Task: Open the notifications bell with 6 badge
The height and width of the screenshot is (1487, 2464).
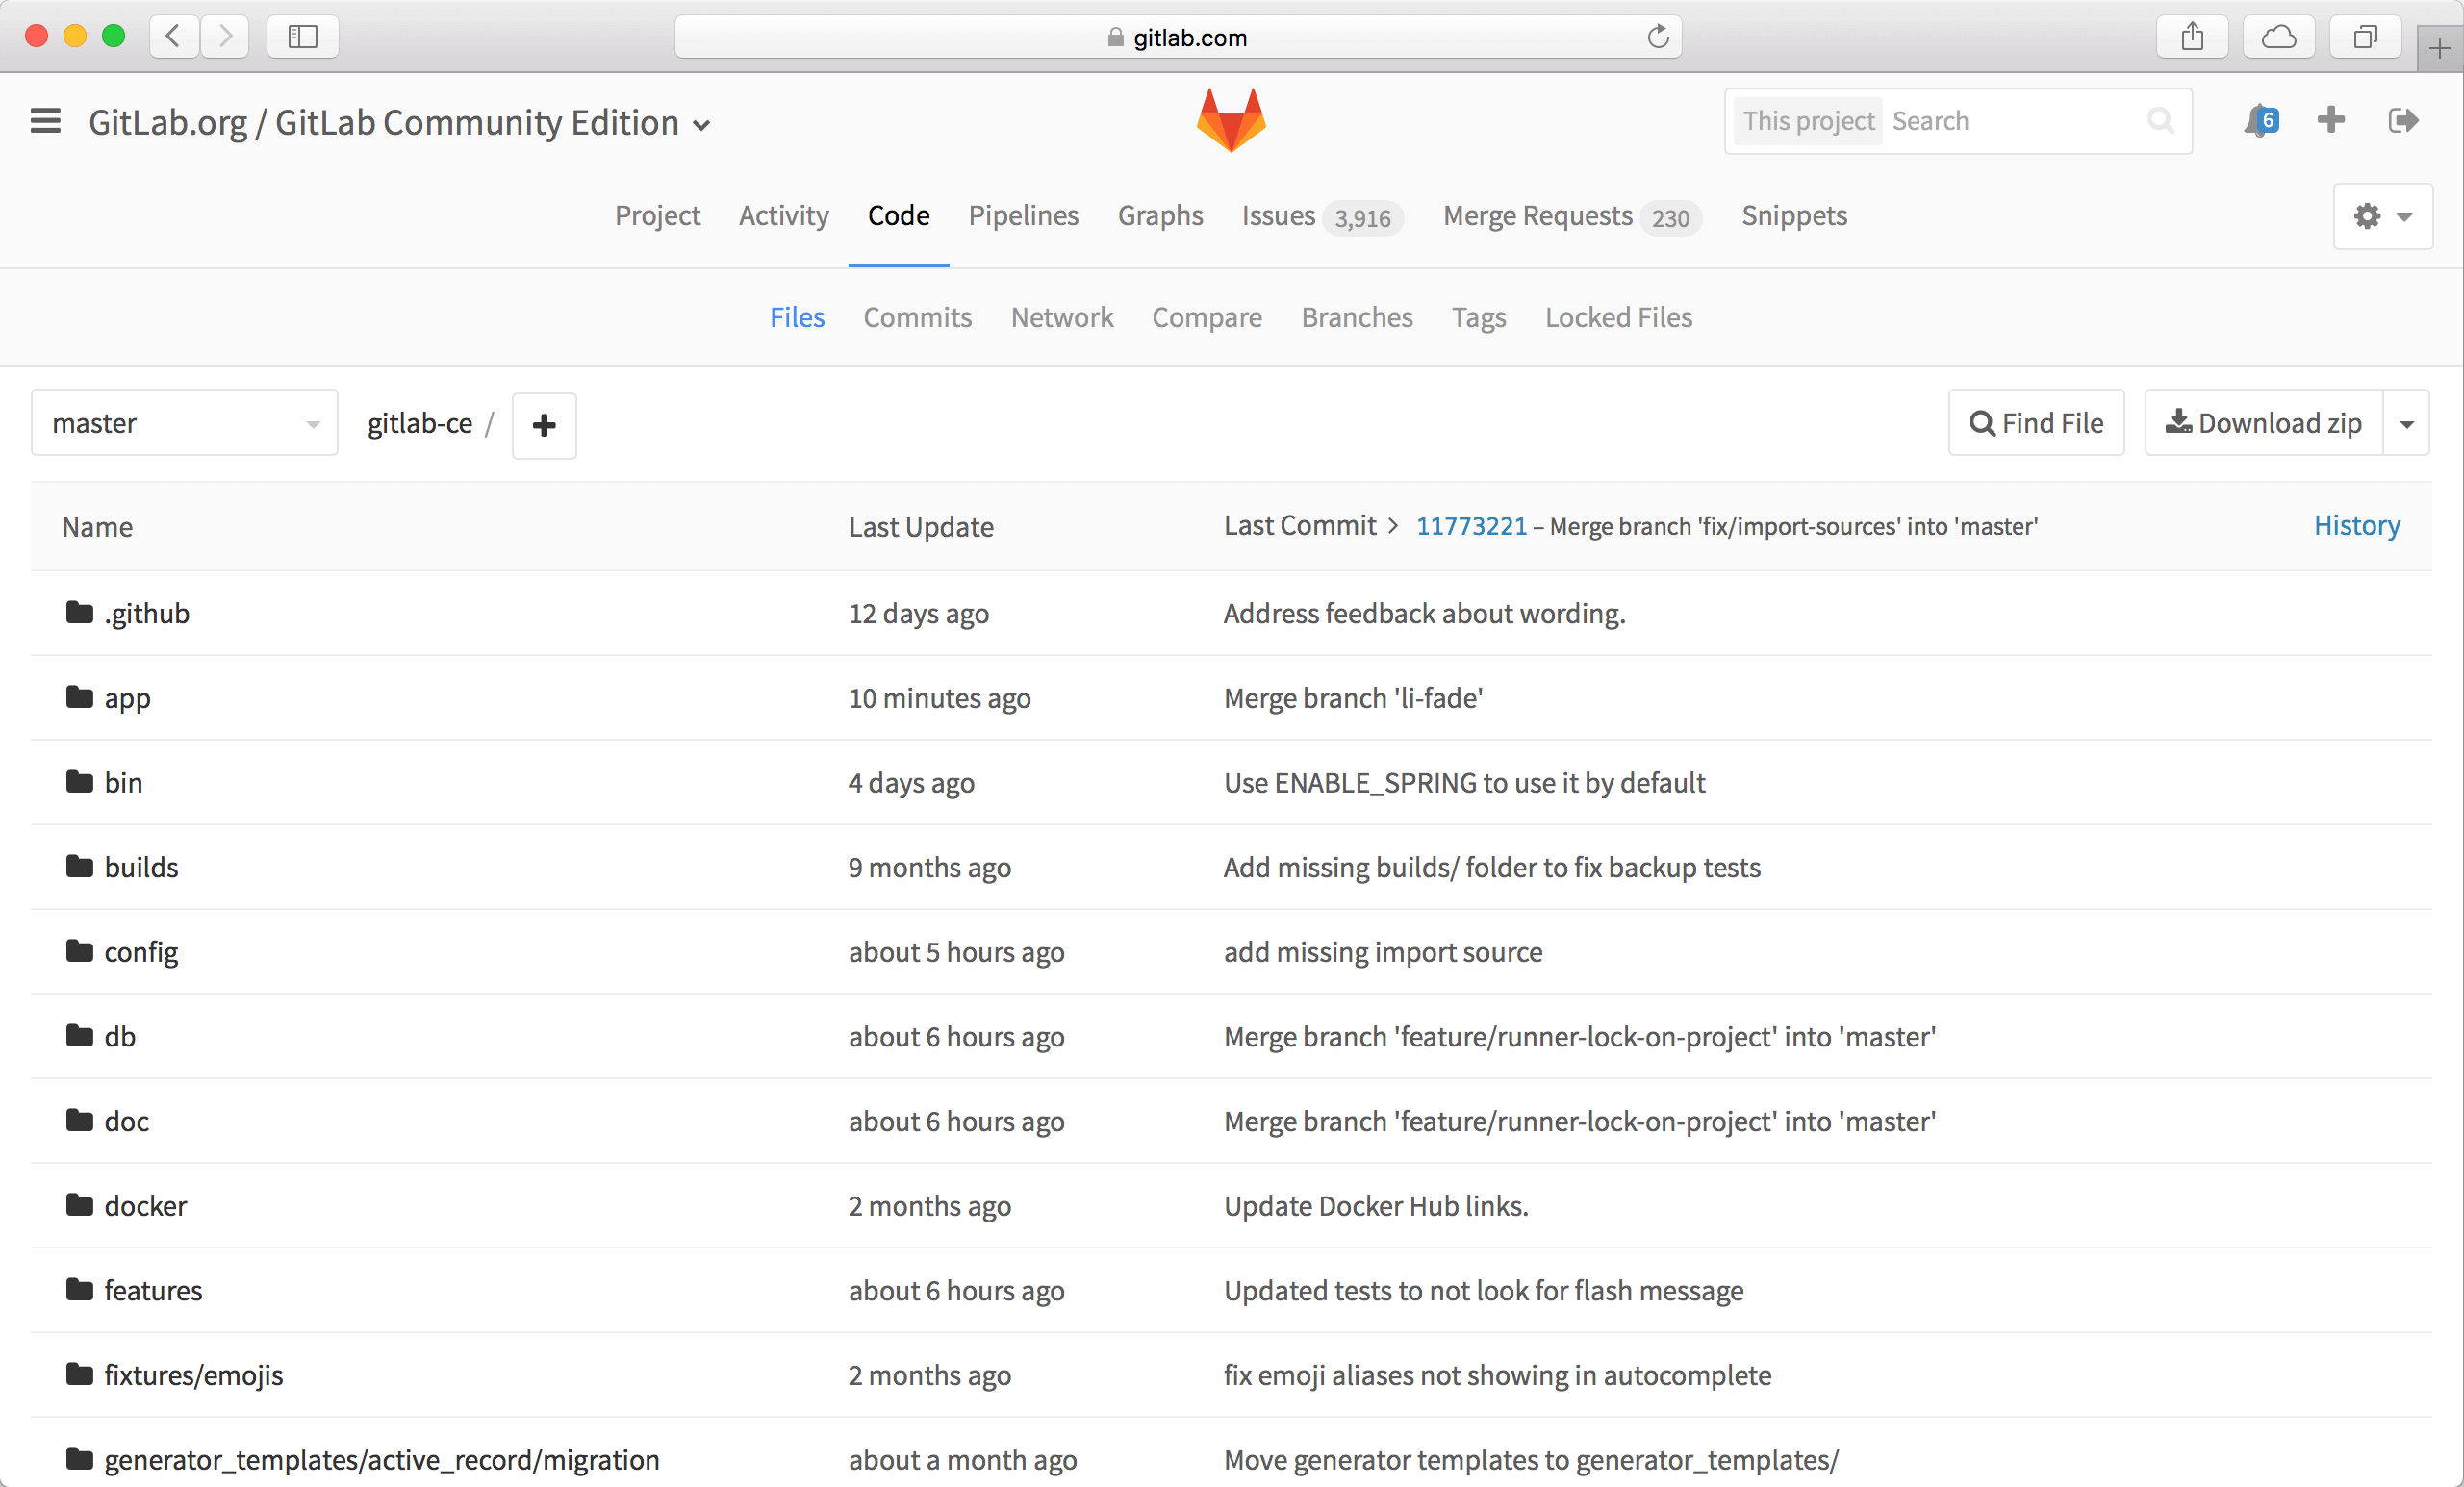Action: [2259, 121]
